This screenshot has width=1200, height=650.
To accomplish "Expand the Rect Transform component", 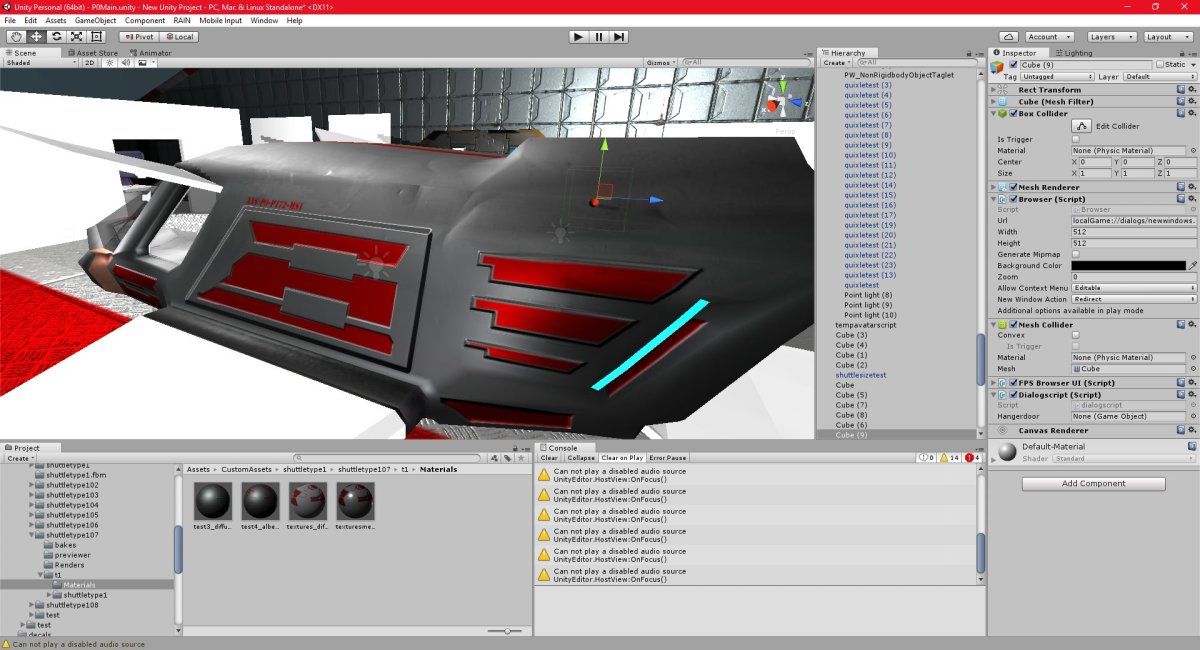I will tap(994, 90).
